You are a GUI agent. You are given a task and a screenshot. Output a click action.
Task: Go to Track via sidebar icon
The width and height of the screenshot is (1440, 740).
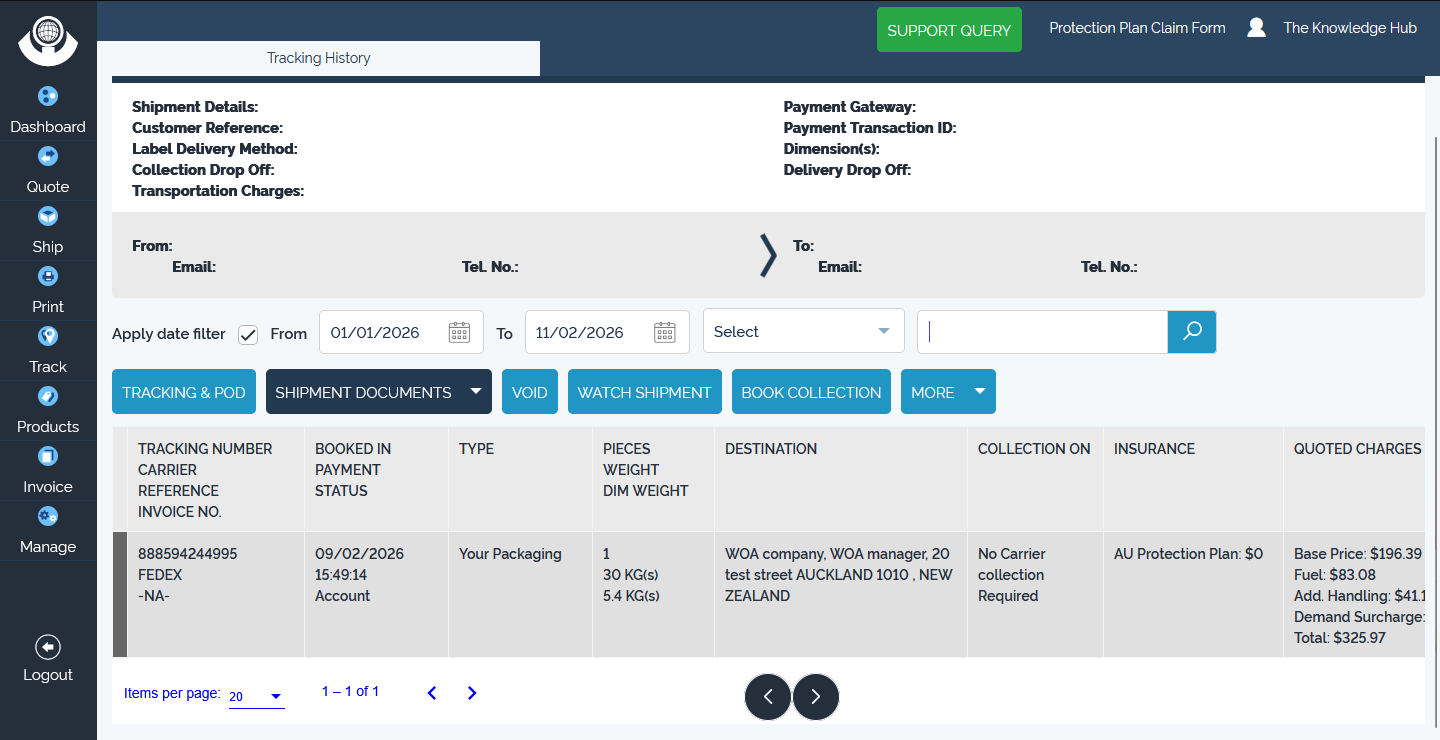48,337
